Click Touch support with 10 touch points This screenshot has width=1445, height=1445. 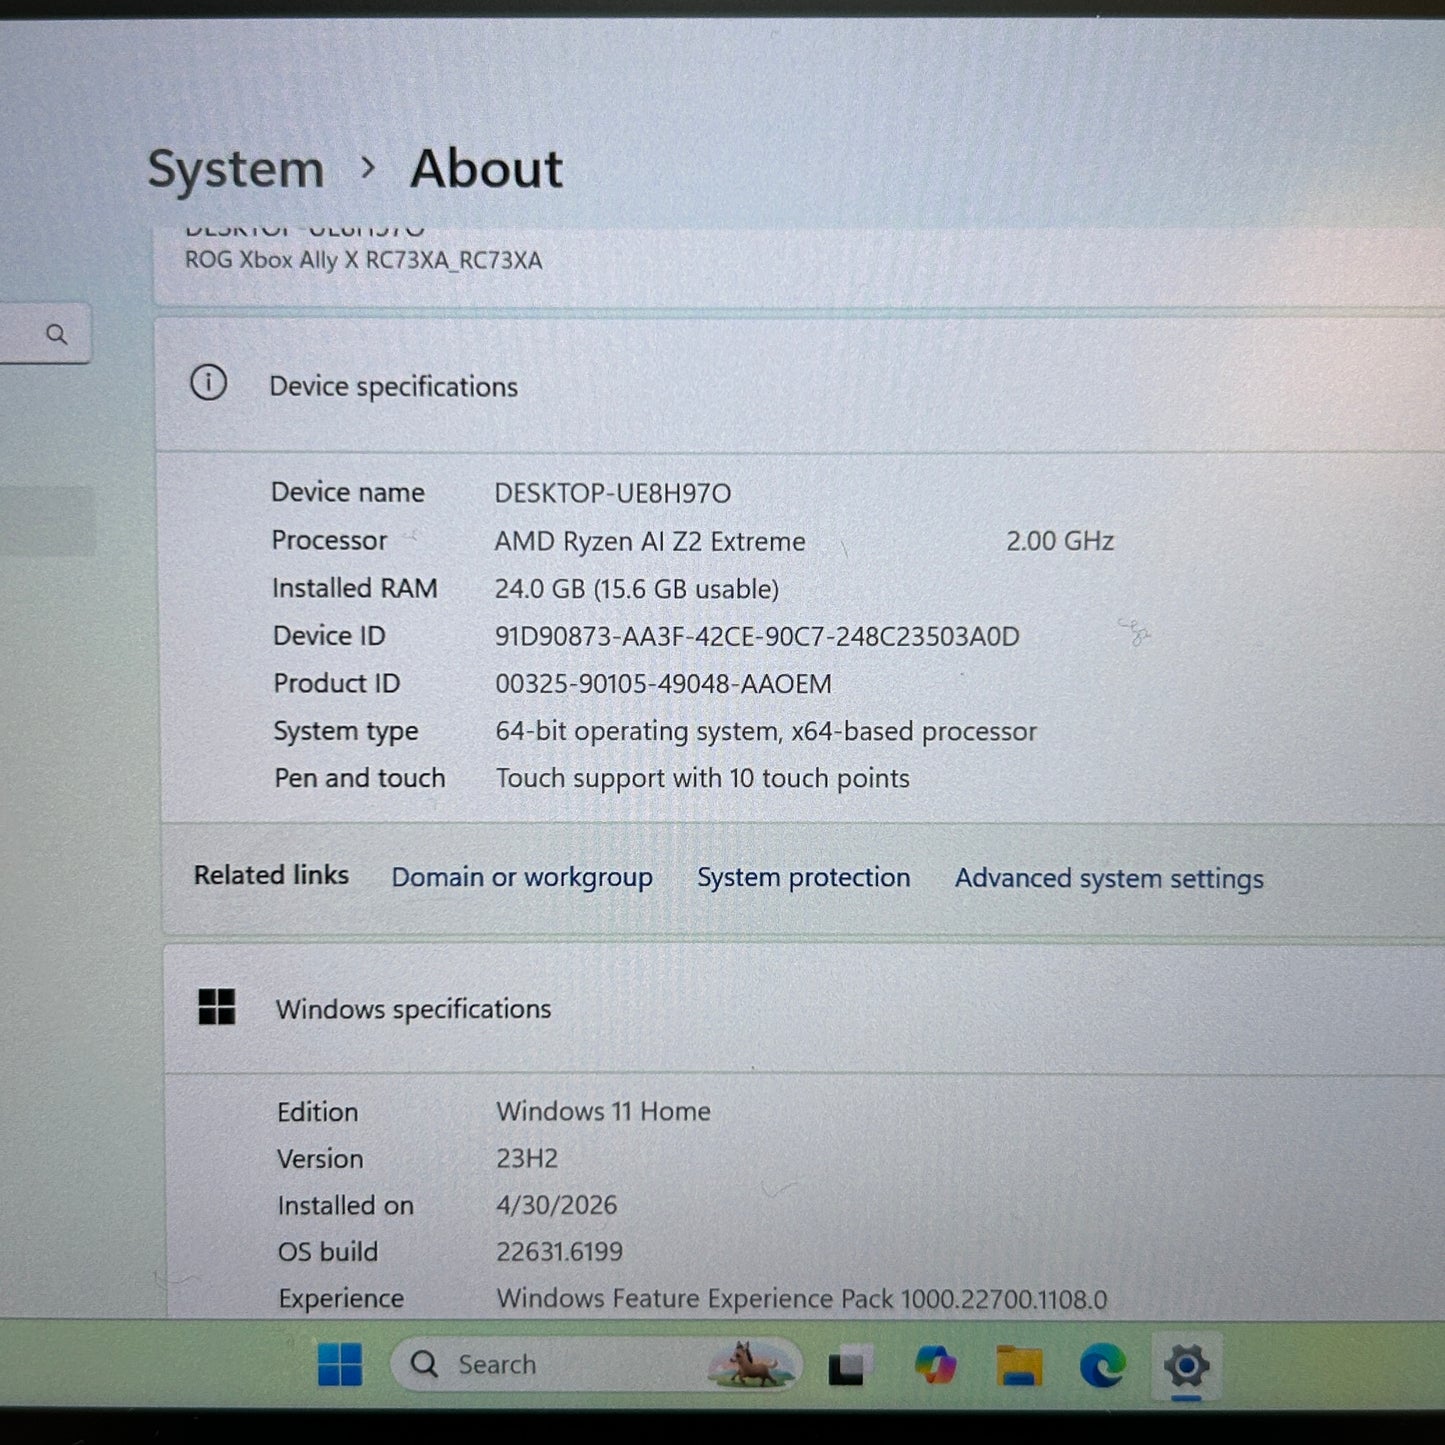pyautogui.click(x=703, y=778)
